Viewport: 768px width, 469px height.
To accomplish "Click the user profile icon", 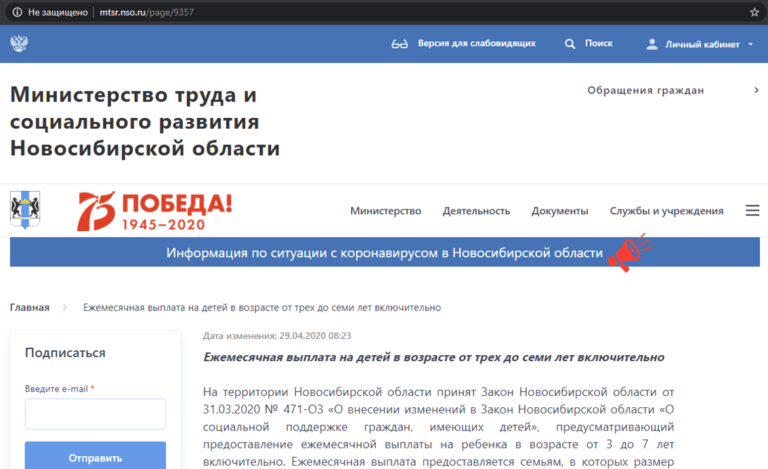I will tap(652, 45).
